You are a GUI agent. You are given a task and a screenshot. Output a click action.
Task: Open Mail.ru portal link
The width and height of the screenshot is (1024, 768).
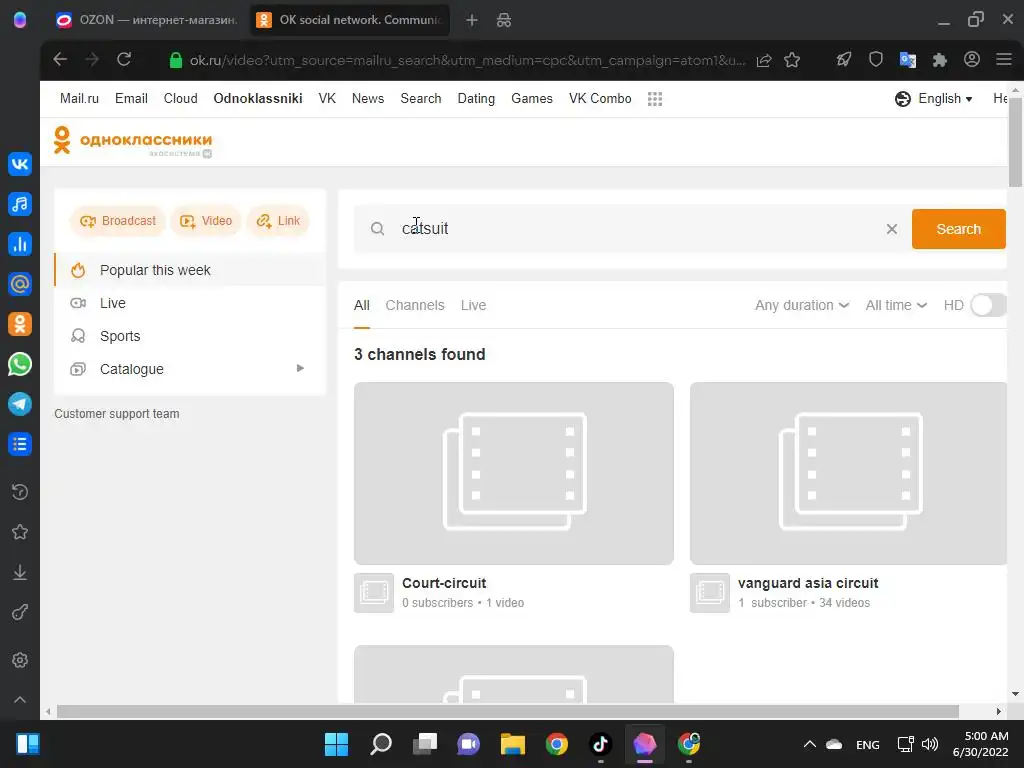click(79, 99)
